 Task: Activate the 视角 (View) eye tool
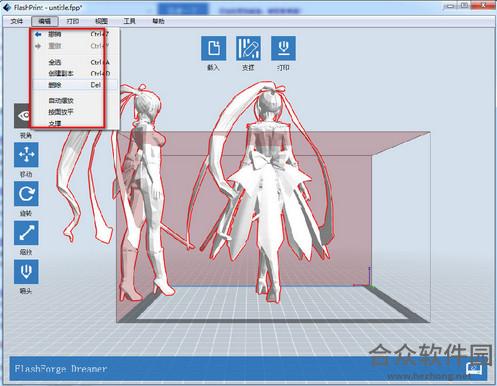(22, 116)
